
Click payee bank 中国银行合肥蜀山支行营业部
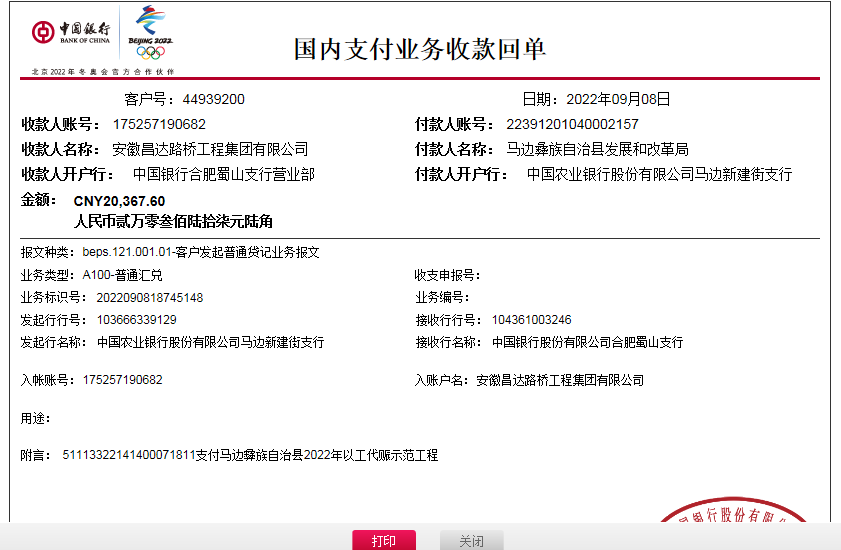(224, 174)
